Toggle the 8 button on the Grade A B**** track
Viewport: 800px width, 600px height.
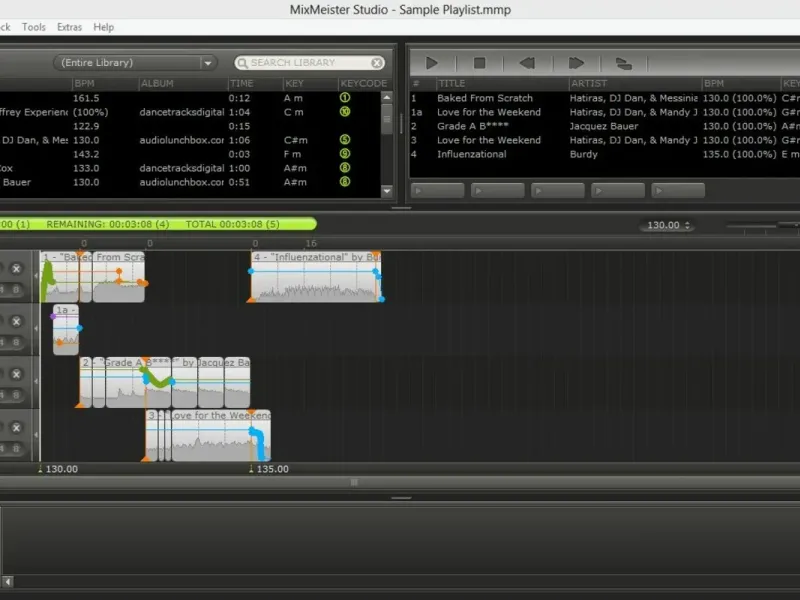click(x=16, y=395)
